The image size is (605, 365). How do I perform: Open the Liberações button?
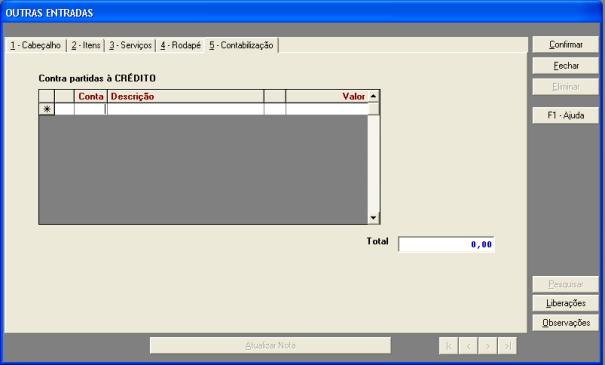tap(566, 303)
